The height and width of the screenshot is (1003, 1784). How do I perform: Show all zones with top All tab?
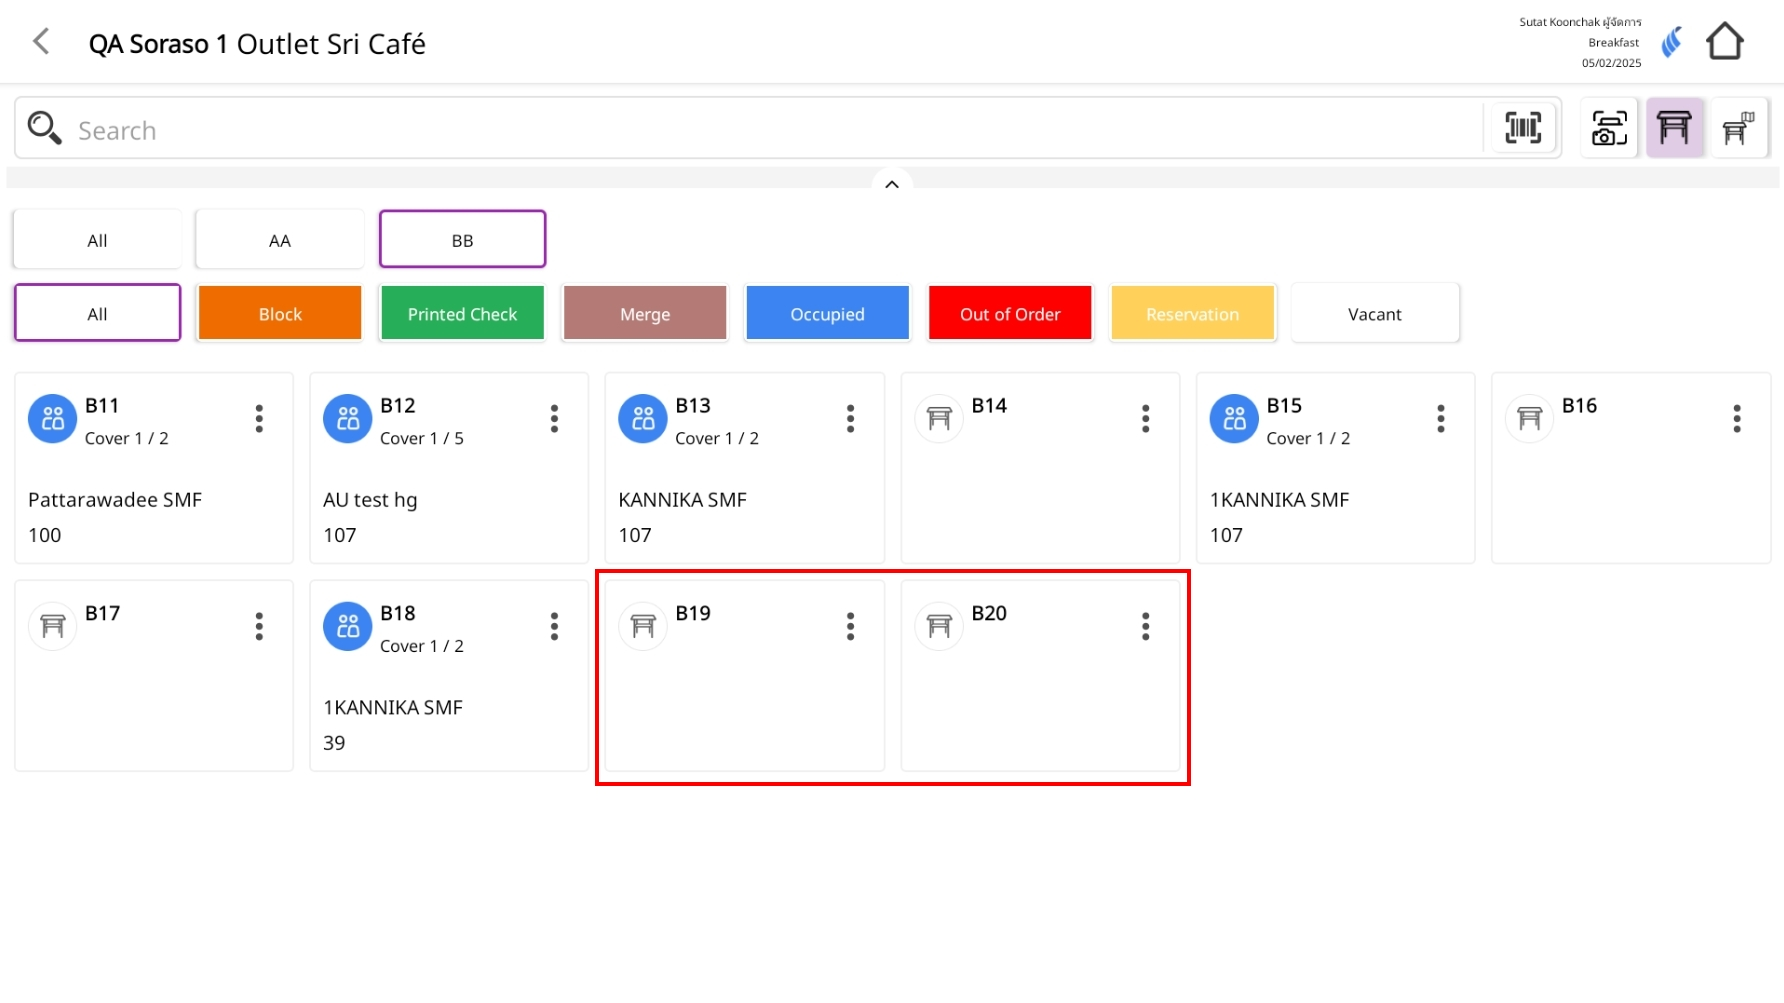pyautogui.click(x=97, y=240)
